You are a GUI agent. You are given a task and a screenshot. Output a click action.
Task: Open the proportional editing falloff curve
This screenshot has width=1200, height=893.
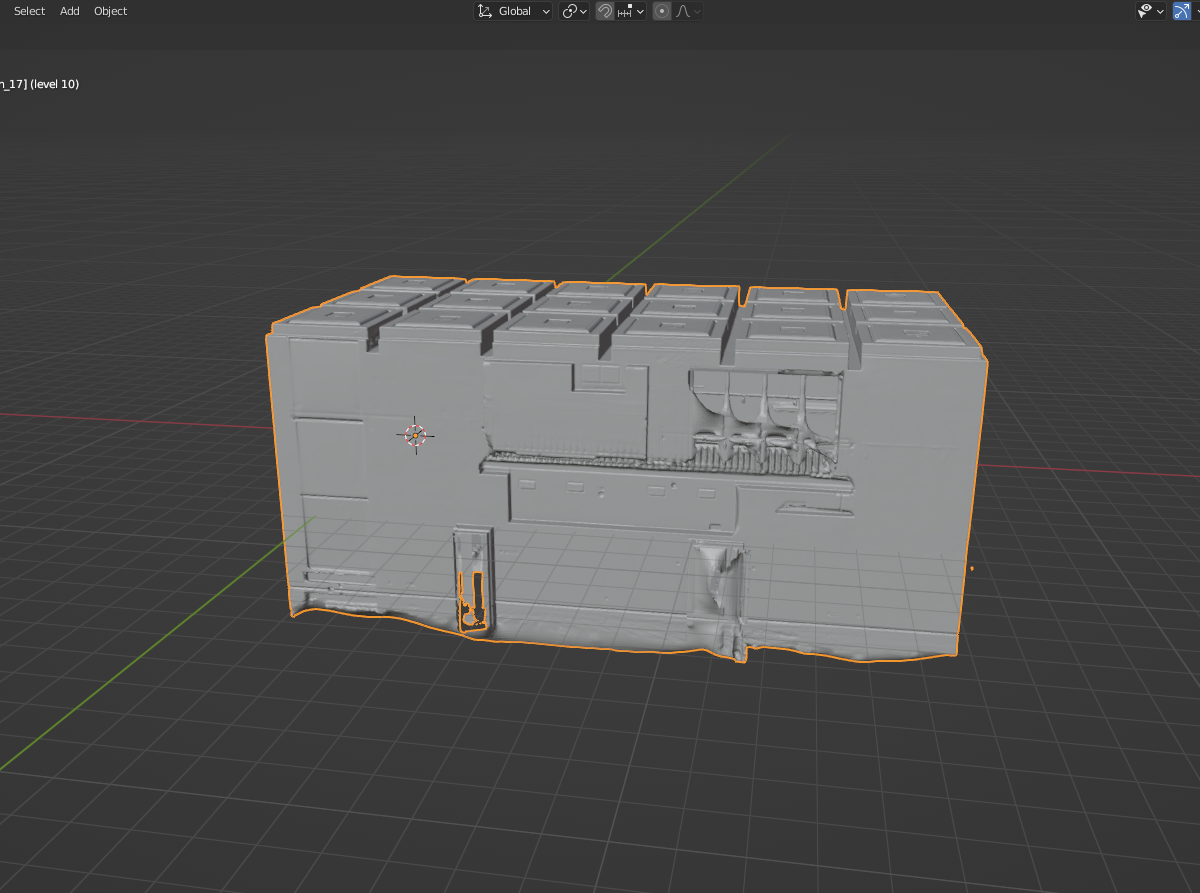pyautogui.click(x=689, y=11)
